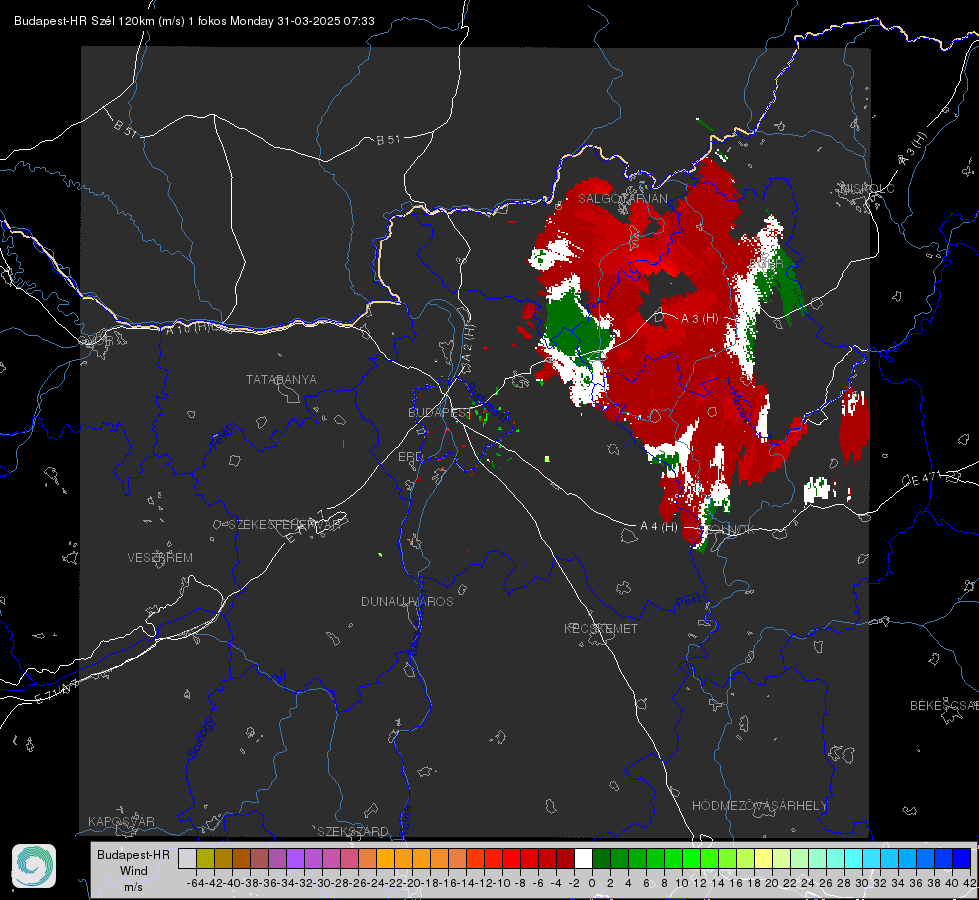Click the MISKOLC city label
The image size is (979, 900).
867,188
